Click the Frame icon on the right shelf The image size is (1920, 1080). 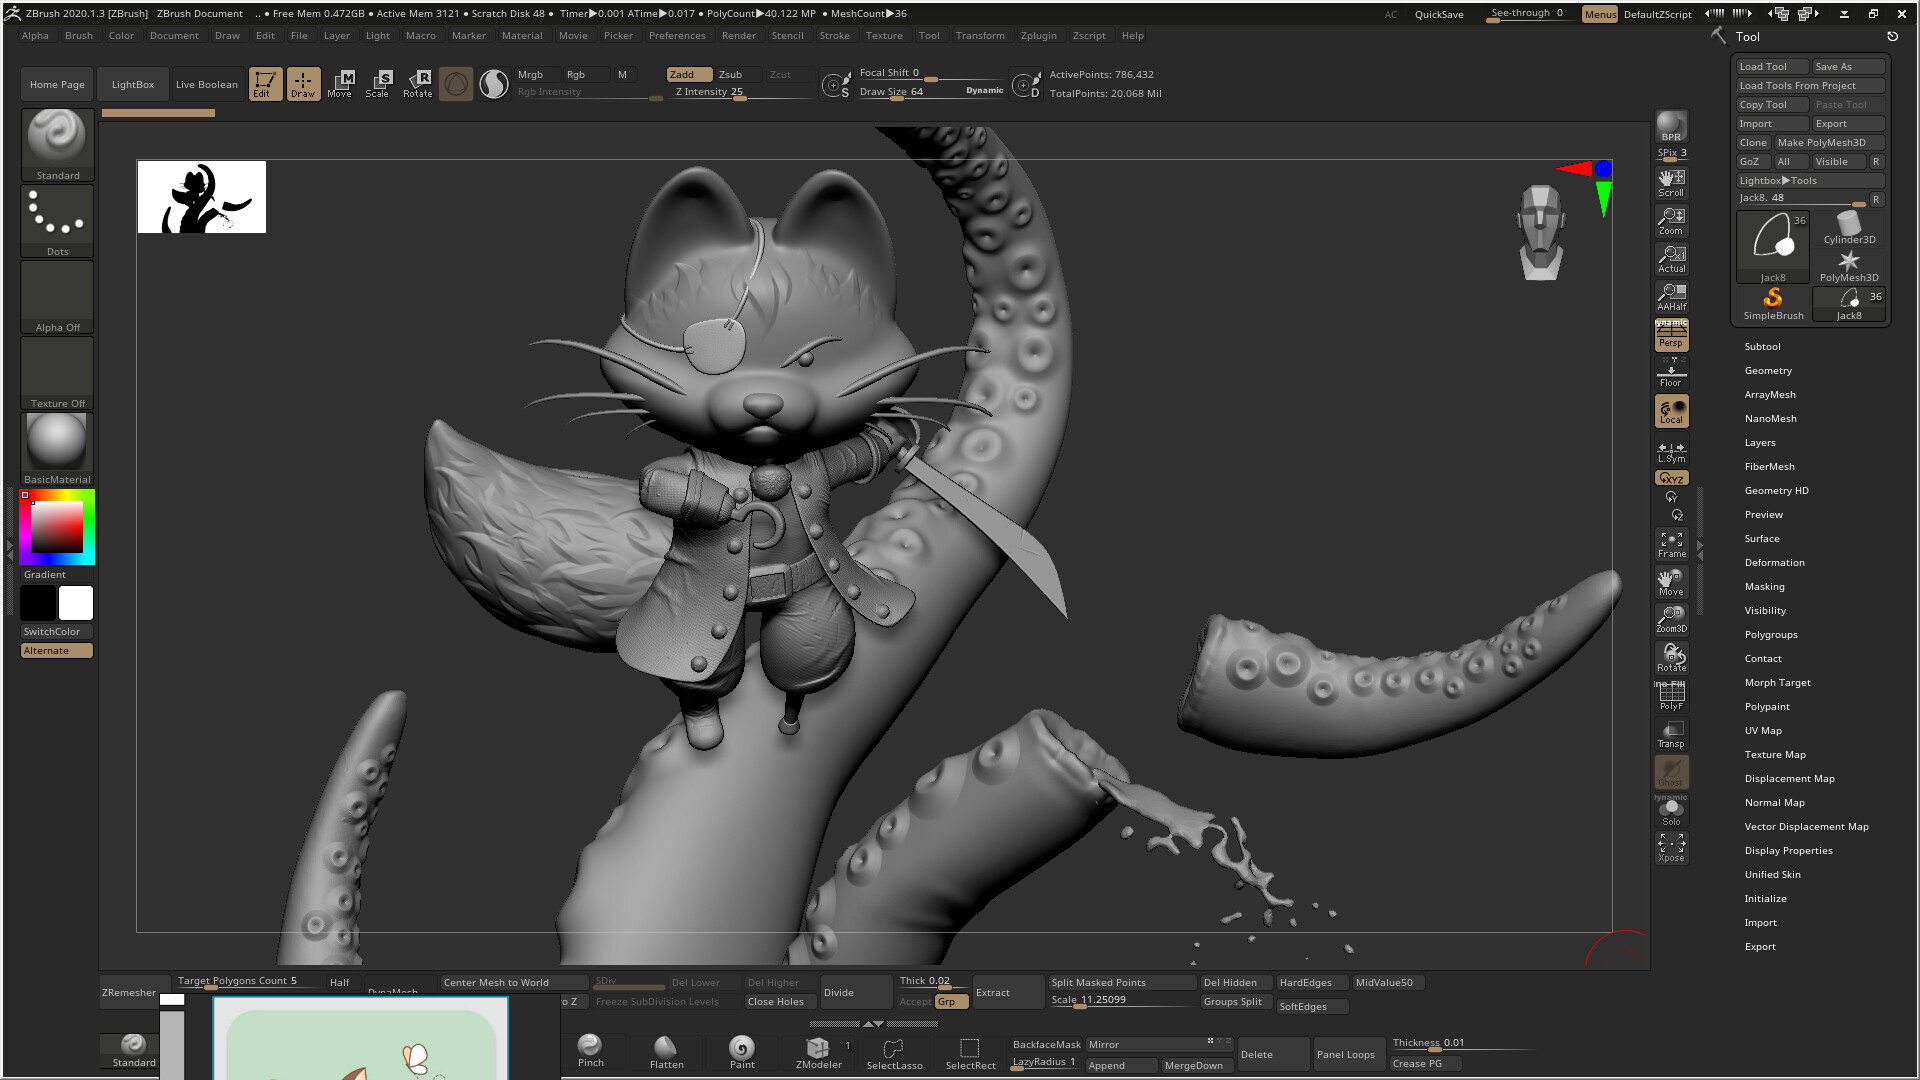tap(1670, 540)
